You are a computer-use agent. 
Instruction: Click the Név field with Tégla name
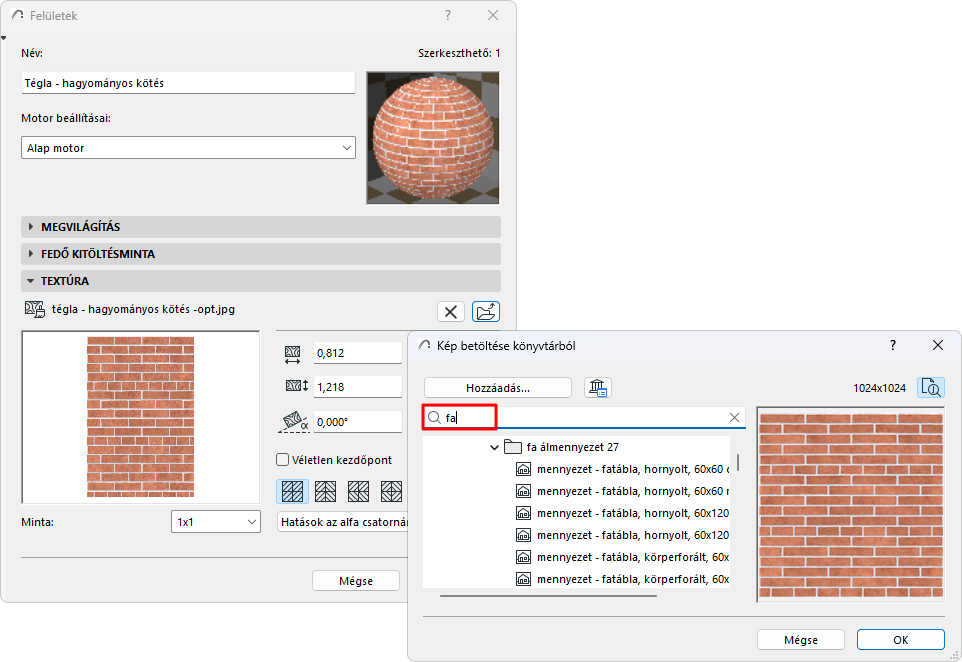click(188, 83)
